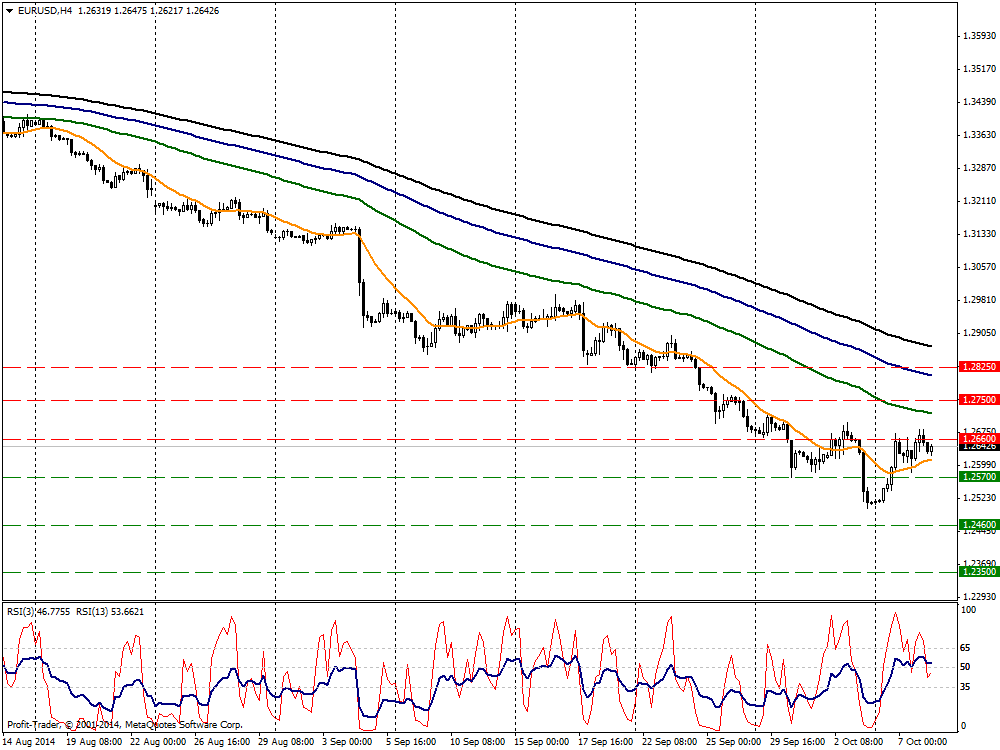Click the 29 Aug 08:00 time label

click(286, 742)
